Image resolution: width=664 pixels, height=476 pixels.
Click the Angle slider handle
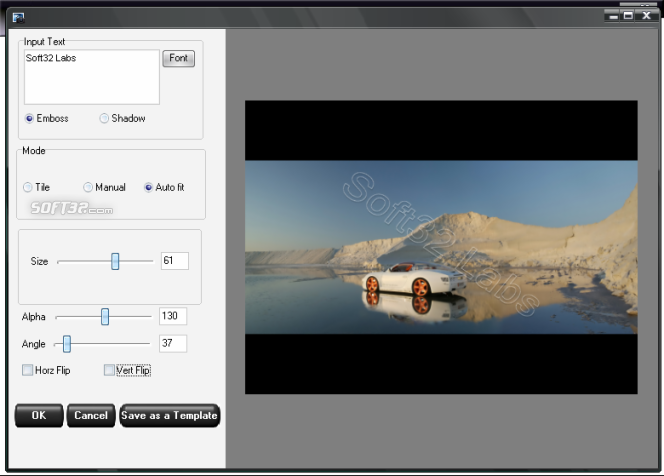(x=67, y=344)
